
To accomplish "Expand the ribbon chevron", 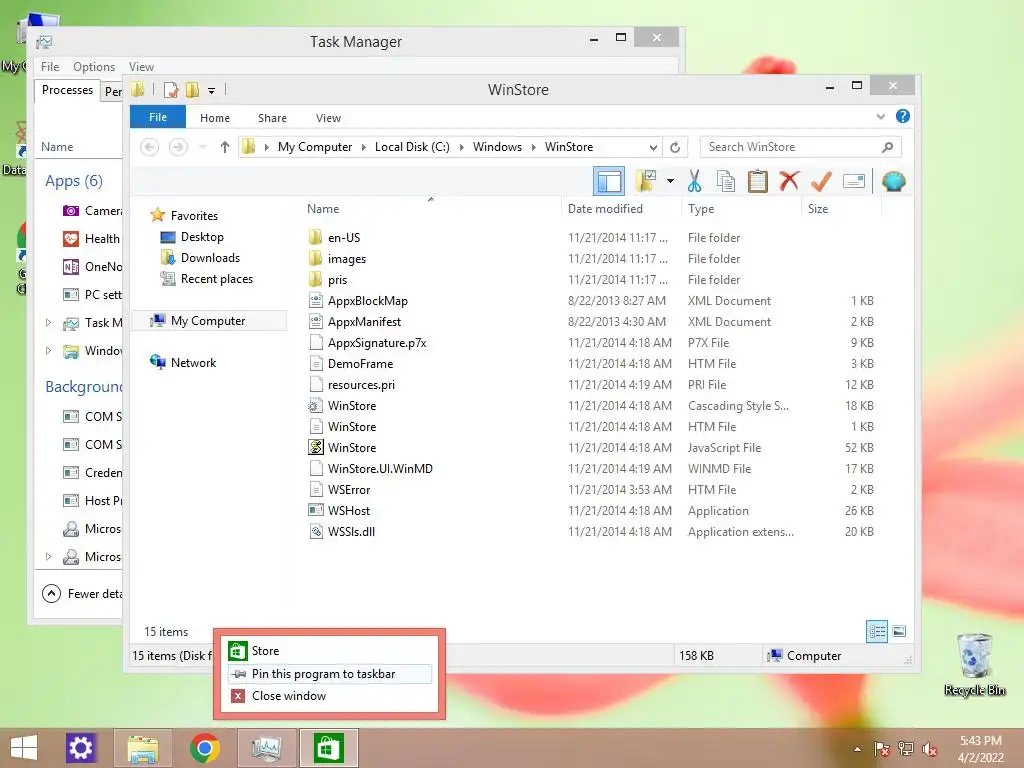I will [x=880, y=116].
